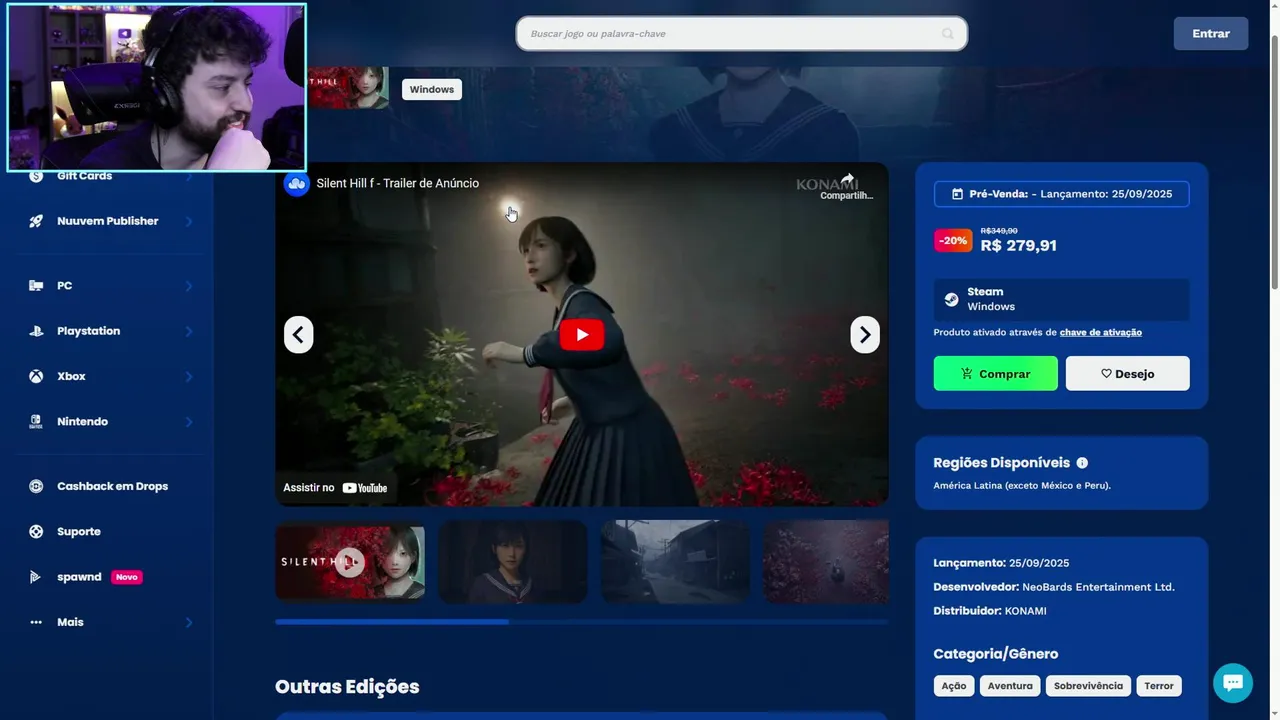1280x720 pixels.
Task: Open the live chat bubble
Action: (1233, 683)
